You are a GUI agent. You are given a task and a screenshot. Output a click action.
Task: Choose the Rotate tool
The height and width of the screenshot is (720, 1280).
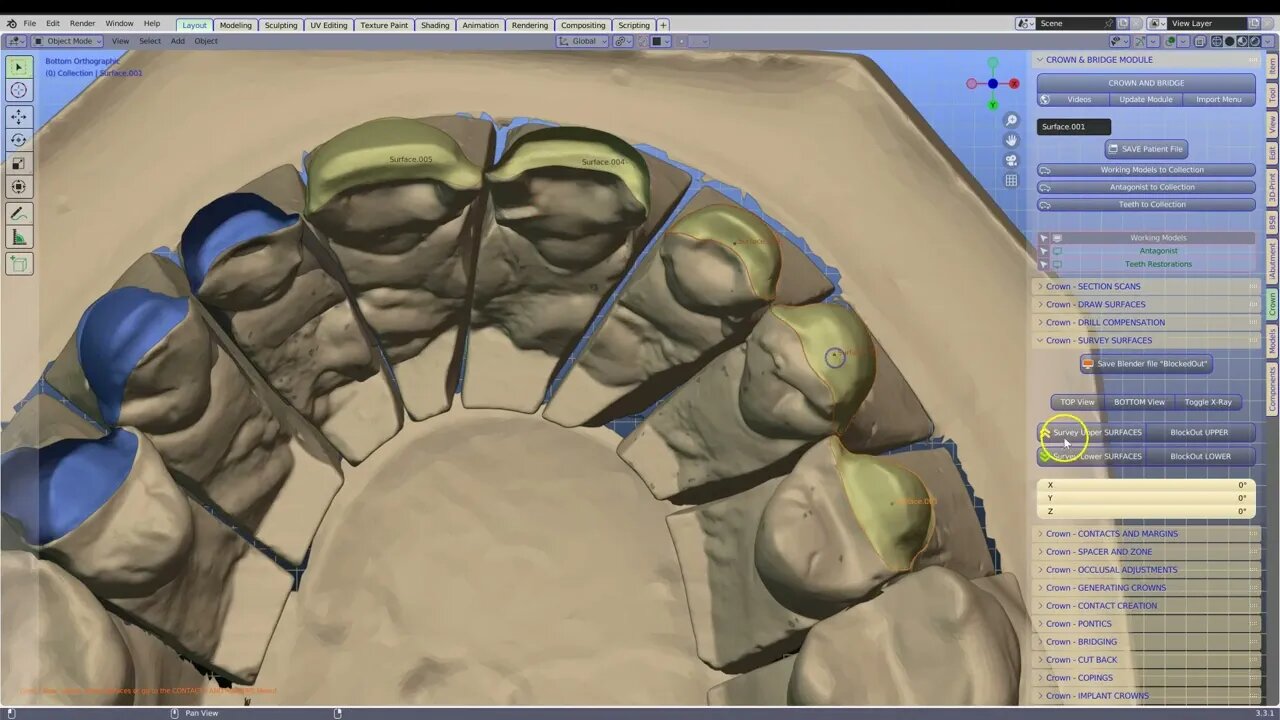coord(18,140)
